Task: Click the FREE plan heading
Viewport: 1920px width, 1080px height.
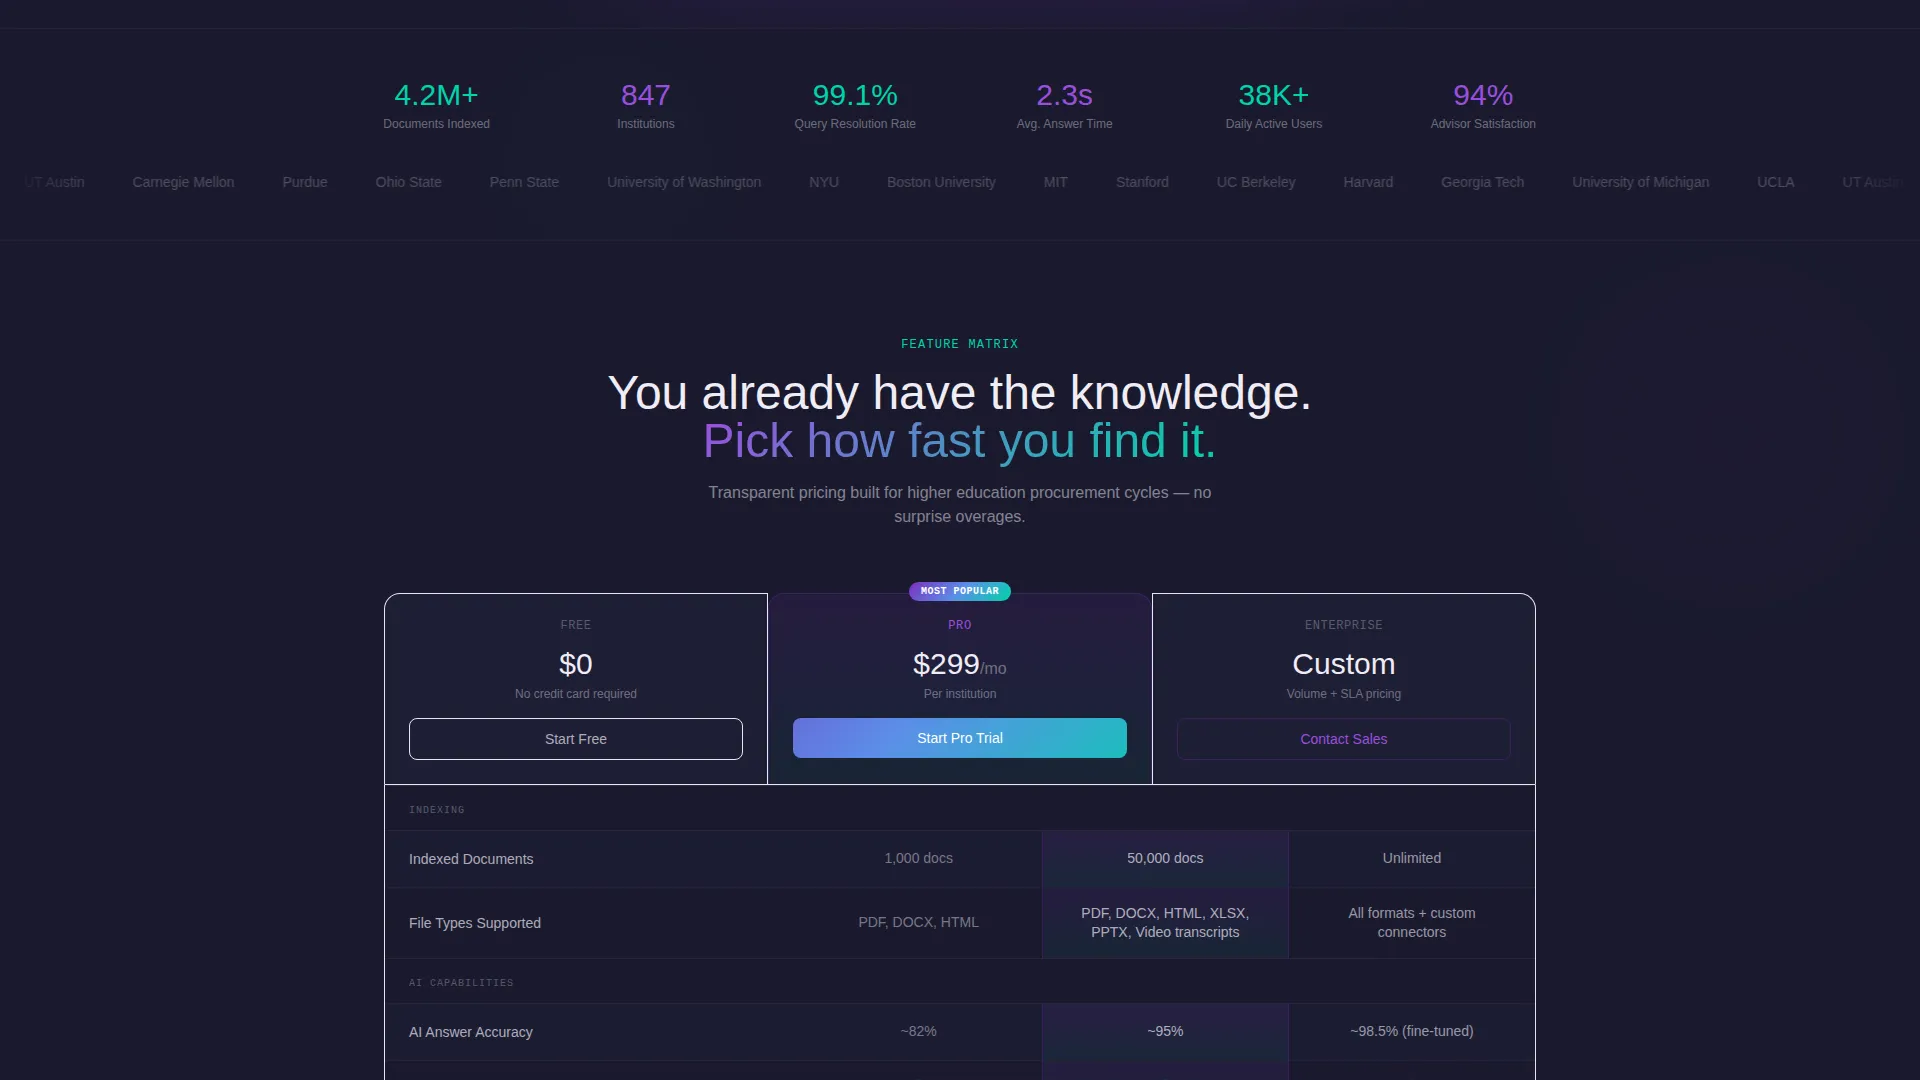Action: (x=575, y=625)
